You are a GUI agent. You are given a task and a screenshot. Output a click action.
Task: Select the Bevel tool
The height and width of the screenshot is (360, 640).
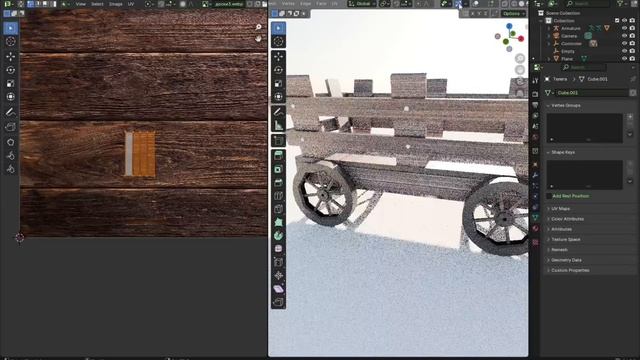click(278, 182)
